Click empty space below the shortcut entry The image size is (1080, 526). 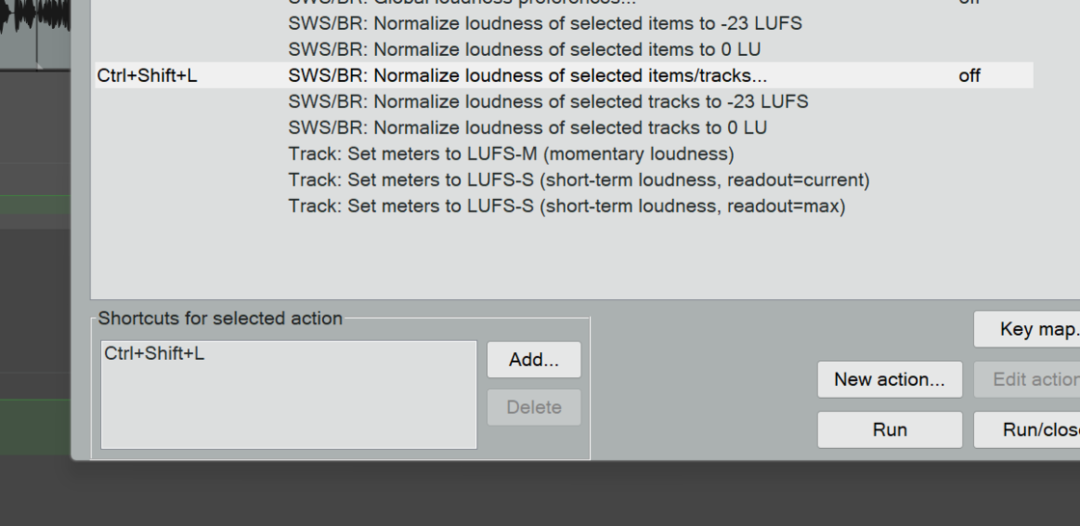tap(288, 410)
